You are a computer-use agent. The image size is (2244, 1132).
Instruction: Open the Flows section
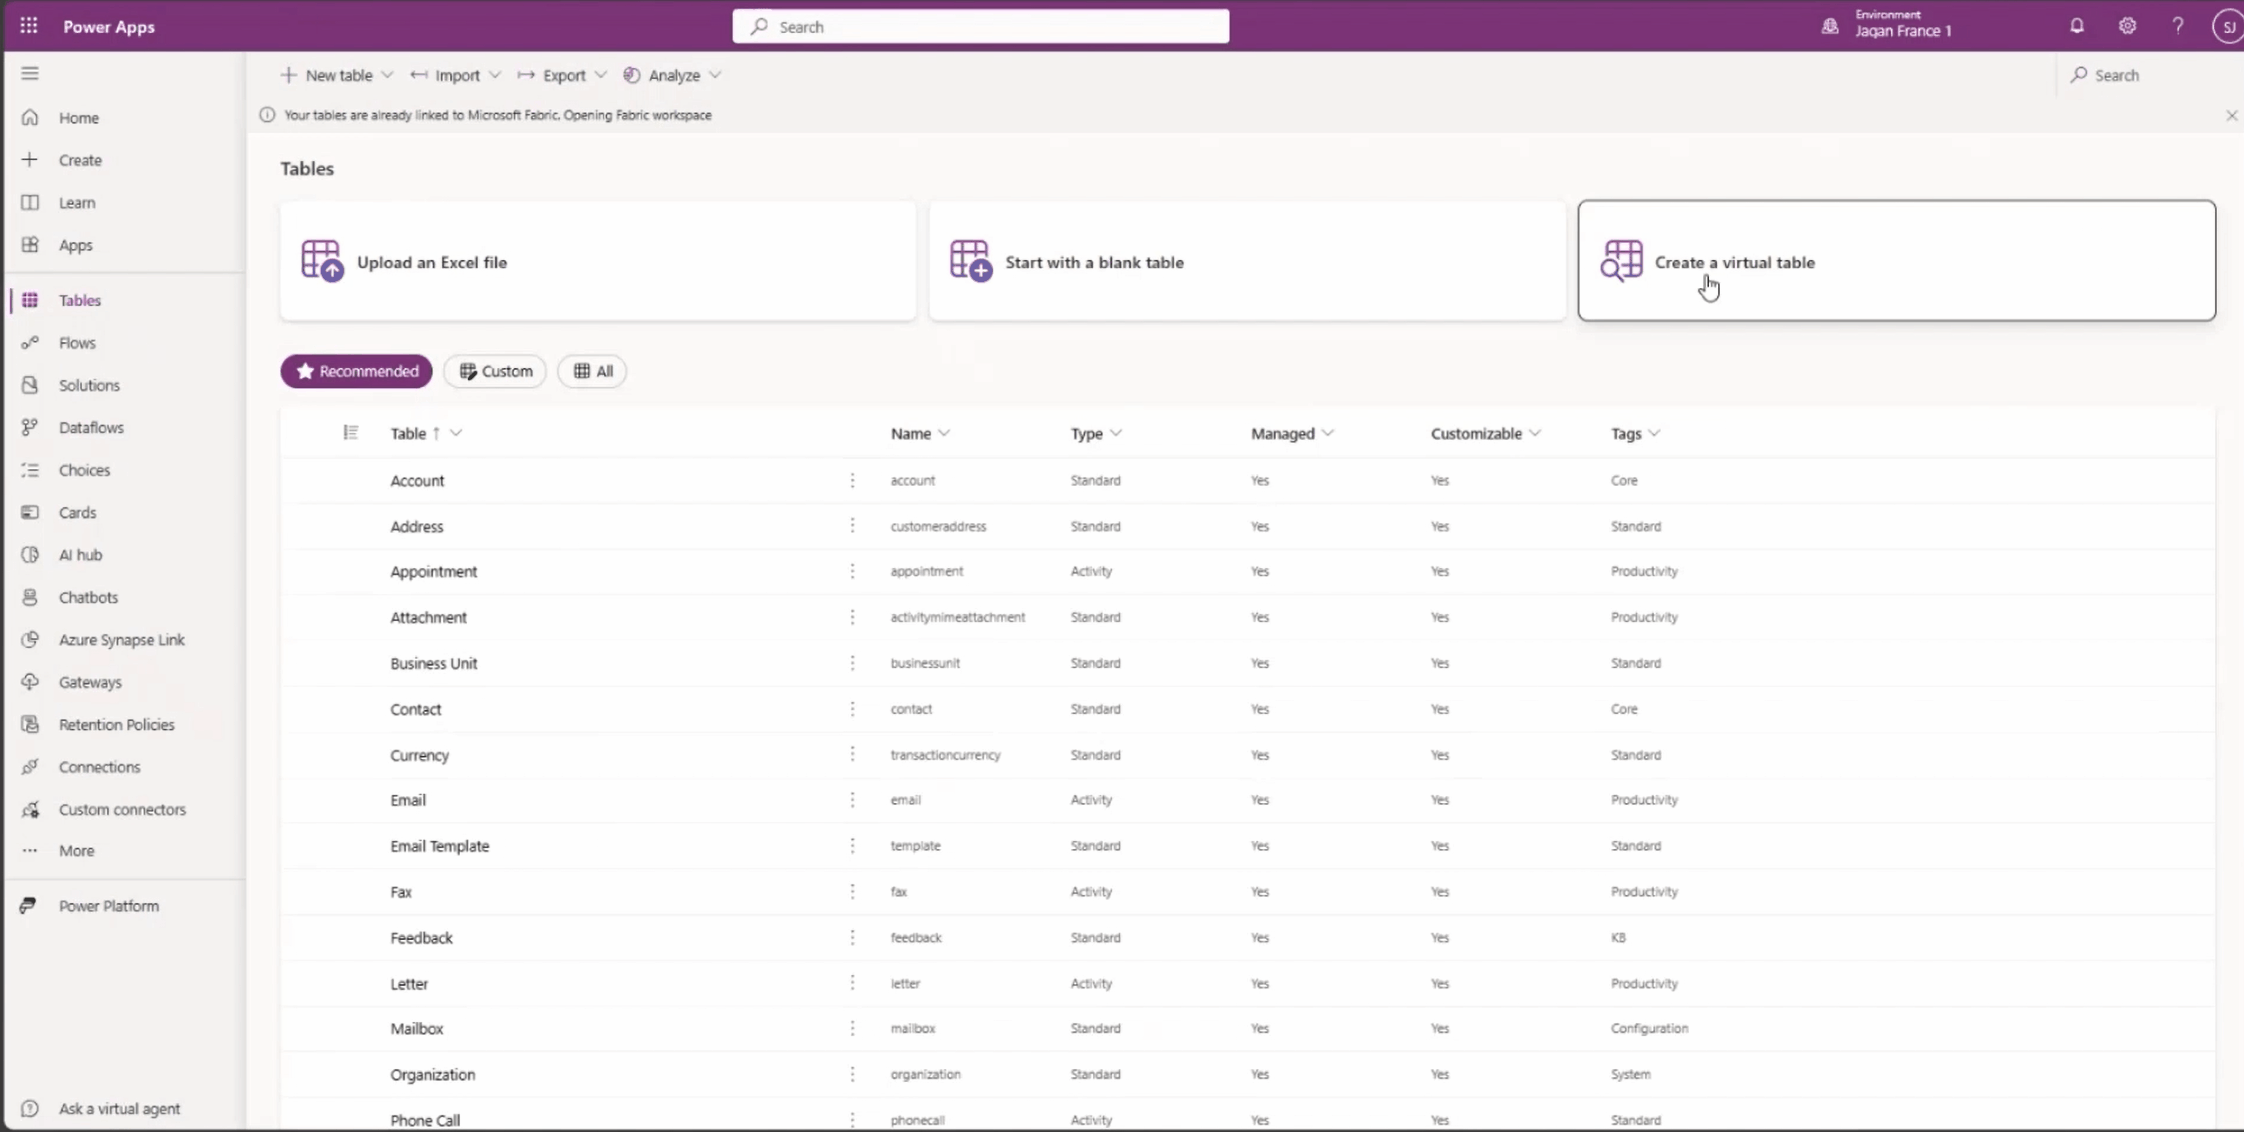76,342
